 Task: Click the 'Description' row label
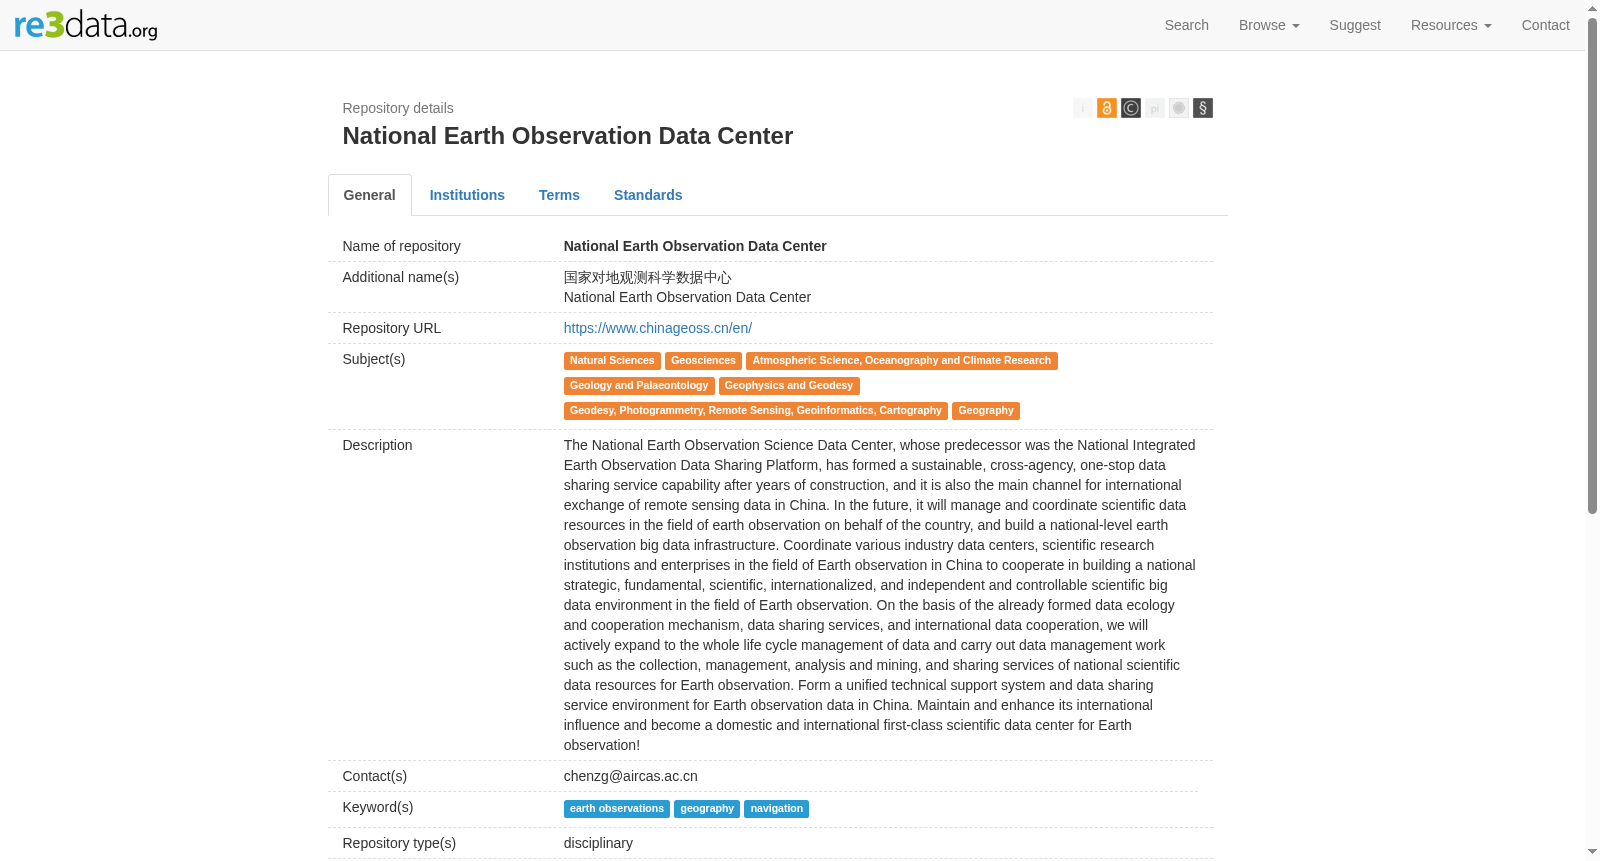(378, 445)
